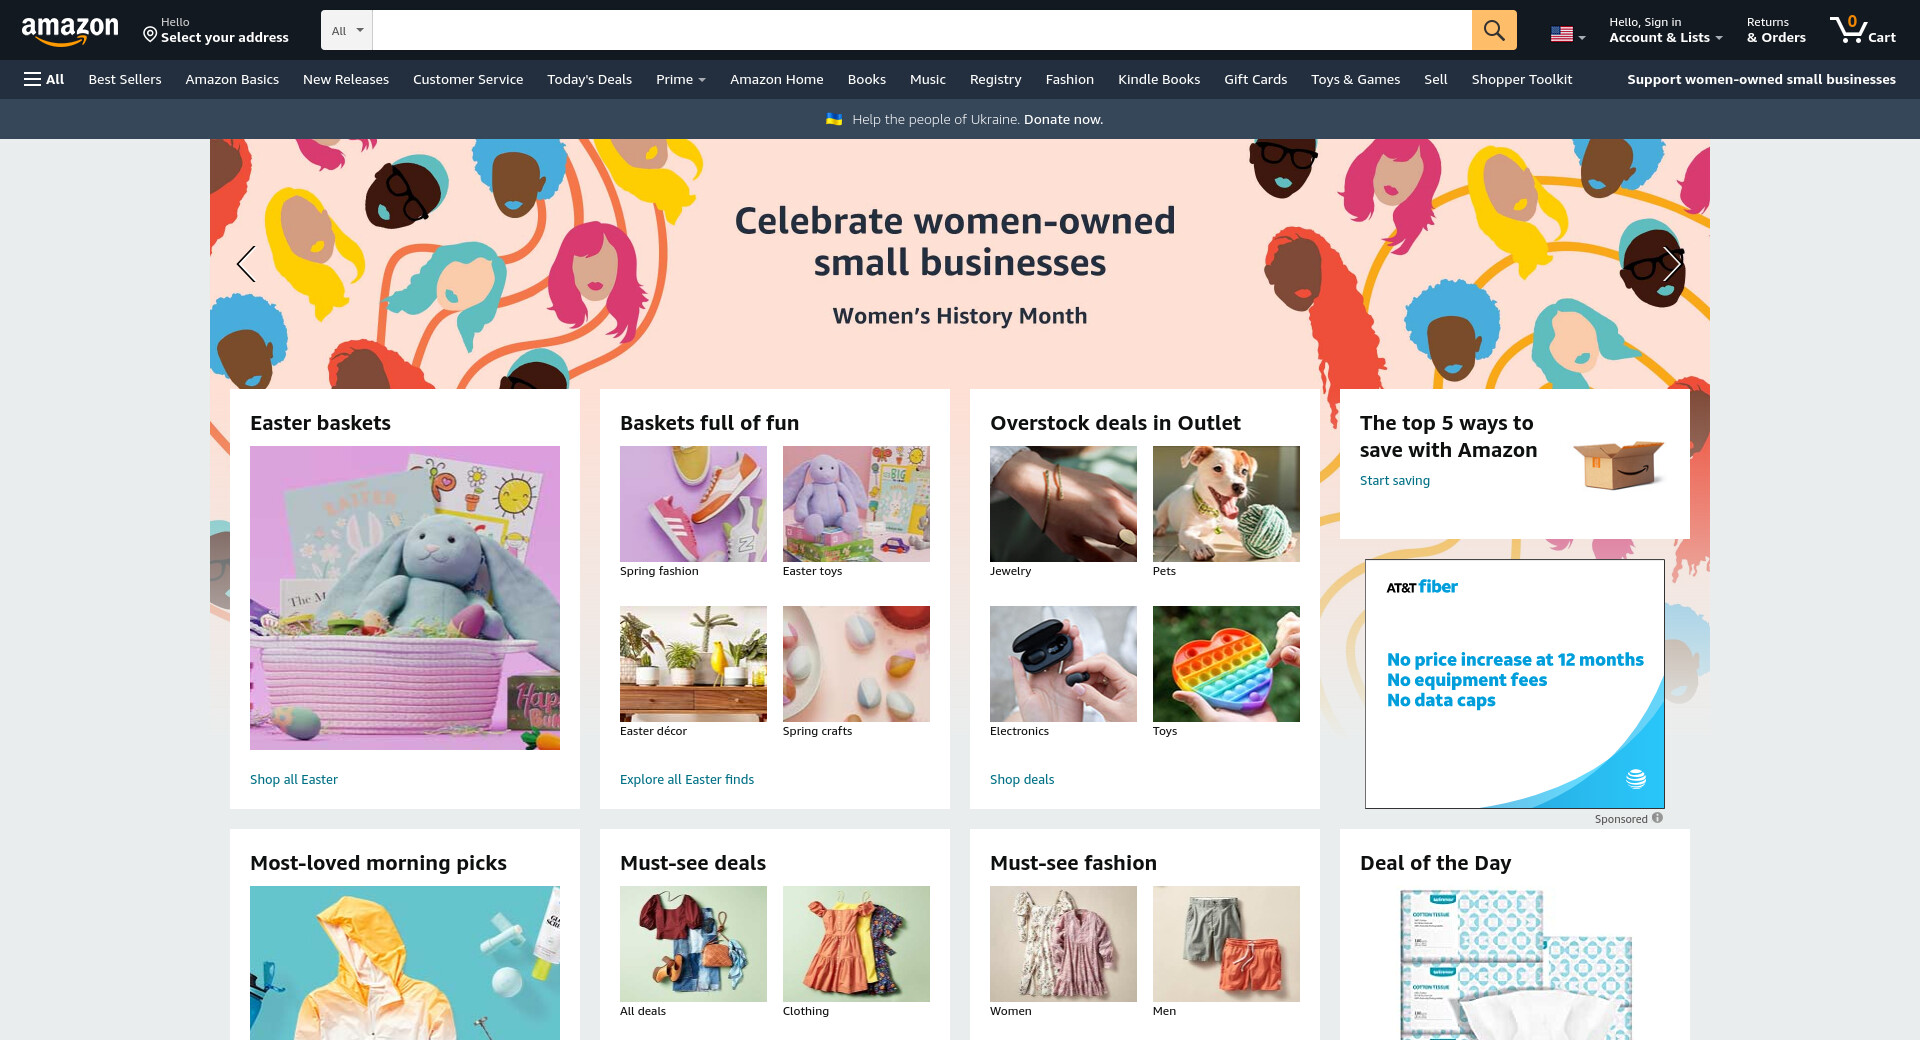Open Today's Deals in navigation bar

point(589,79)
